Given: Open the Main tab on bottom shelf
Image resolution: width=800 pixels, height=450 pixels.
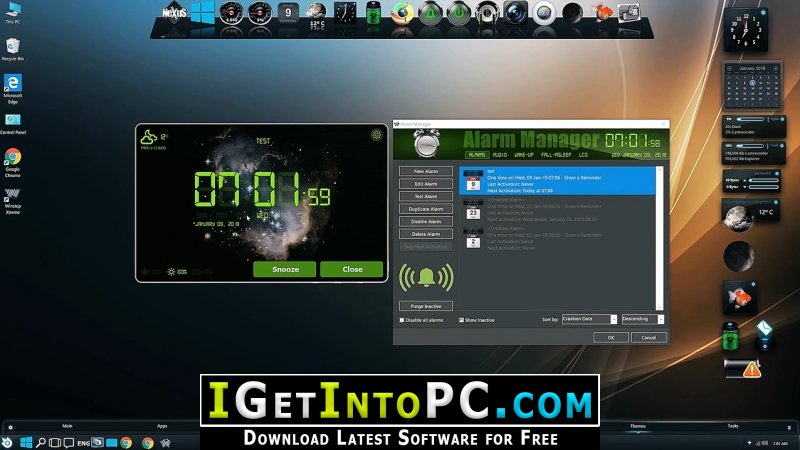Looking at the screenshot, I should (67, 426).
